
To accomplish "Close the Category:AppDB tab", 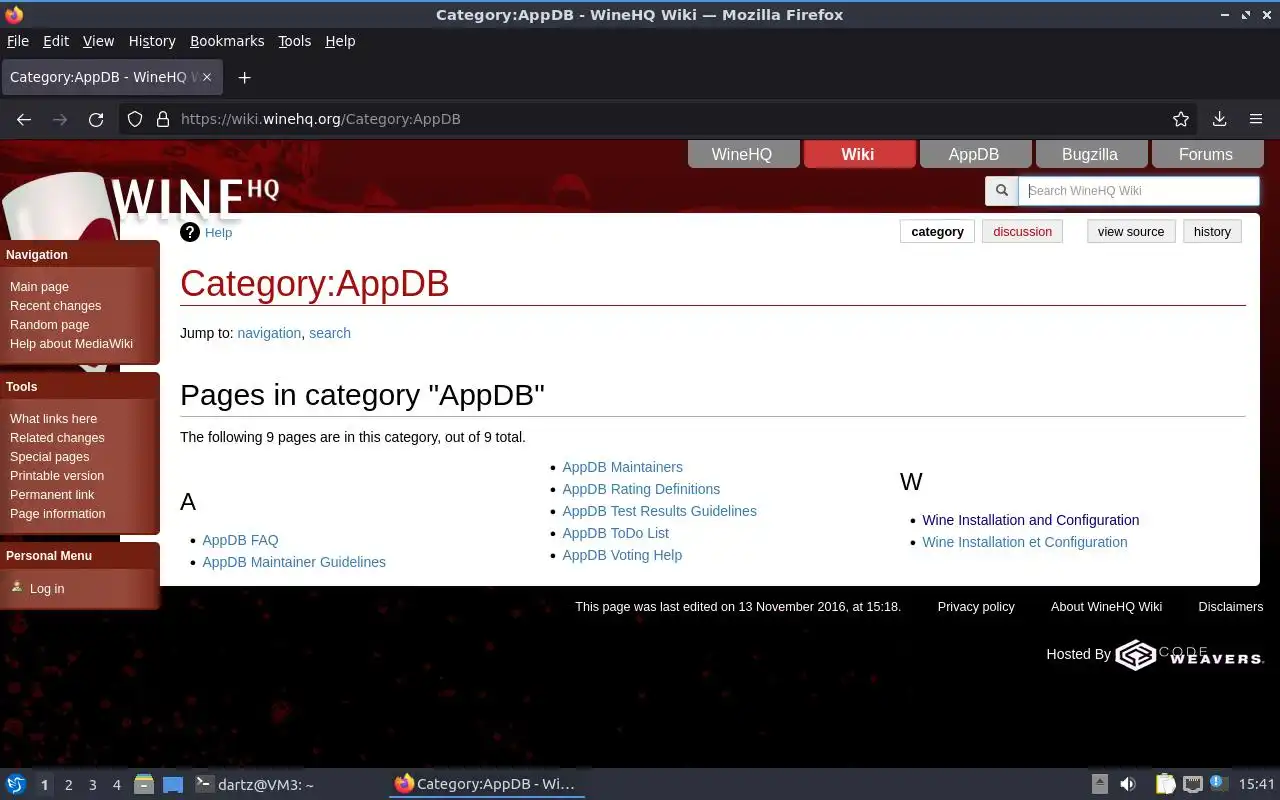I will 207,77.
